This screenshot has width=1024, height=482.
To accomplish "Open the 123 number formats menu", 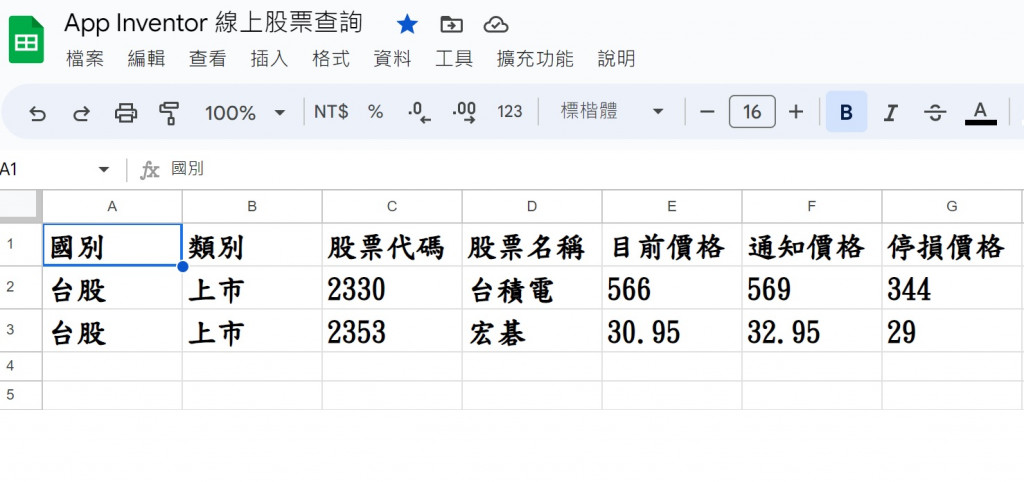I will [509, 112].
